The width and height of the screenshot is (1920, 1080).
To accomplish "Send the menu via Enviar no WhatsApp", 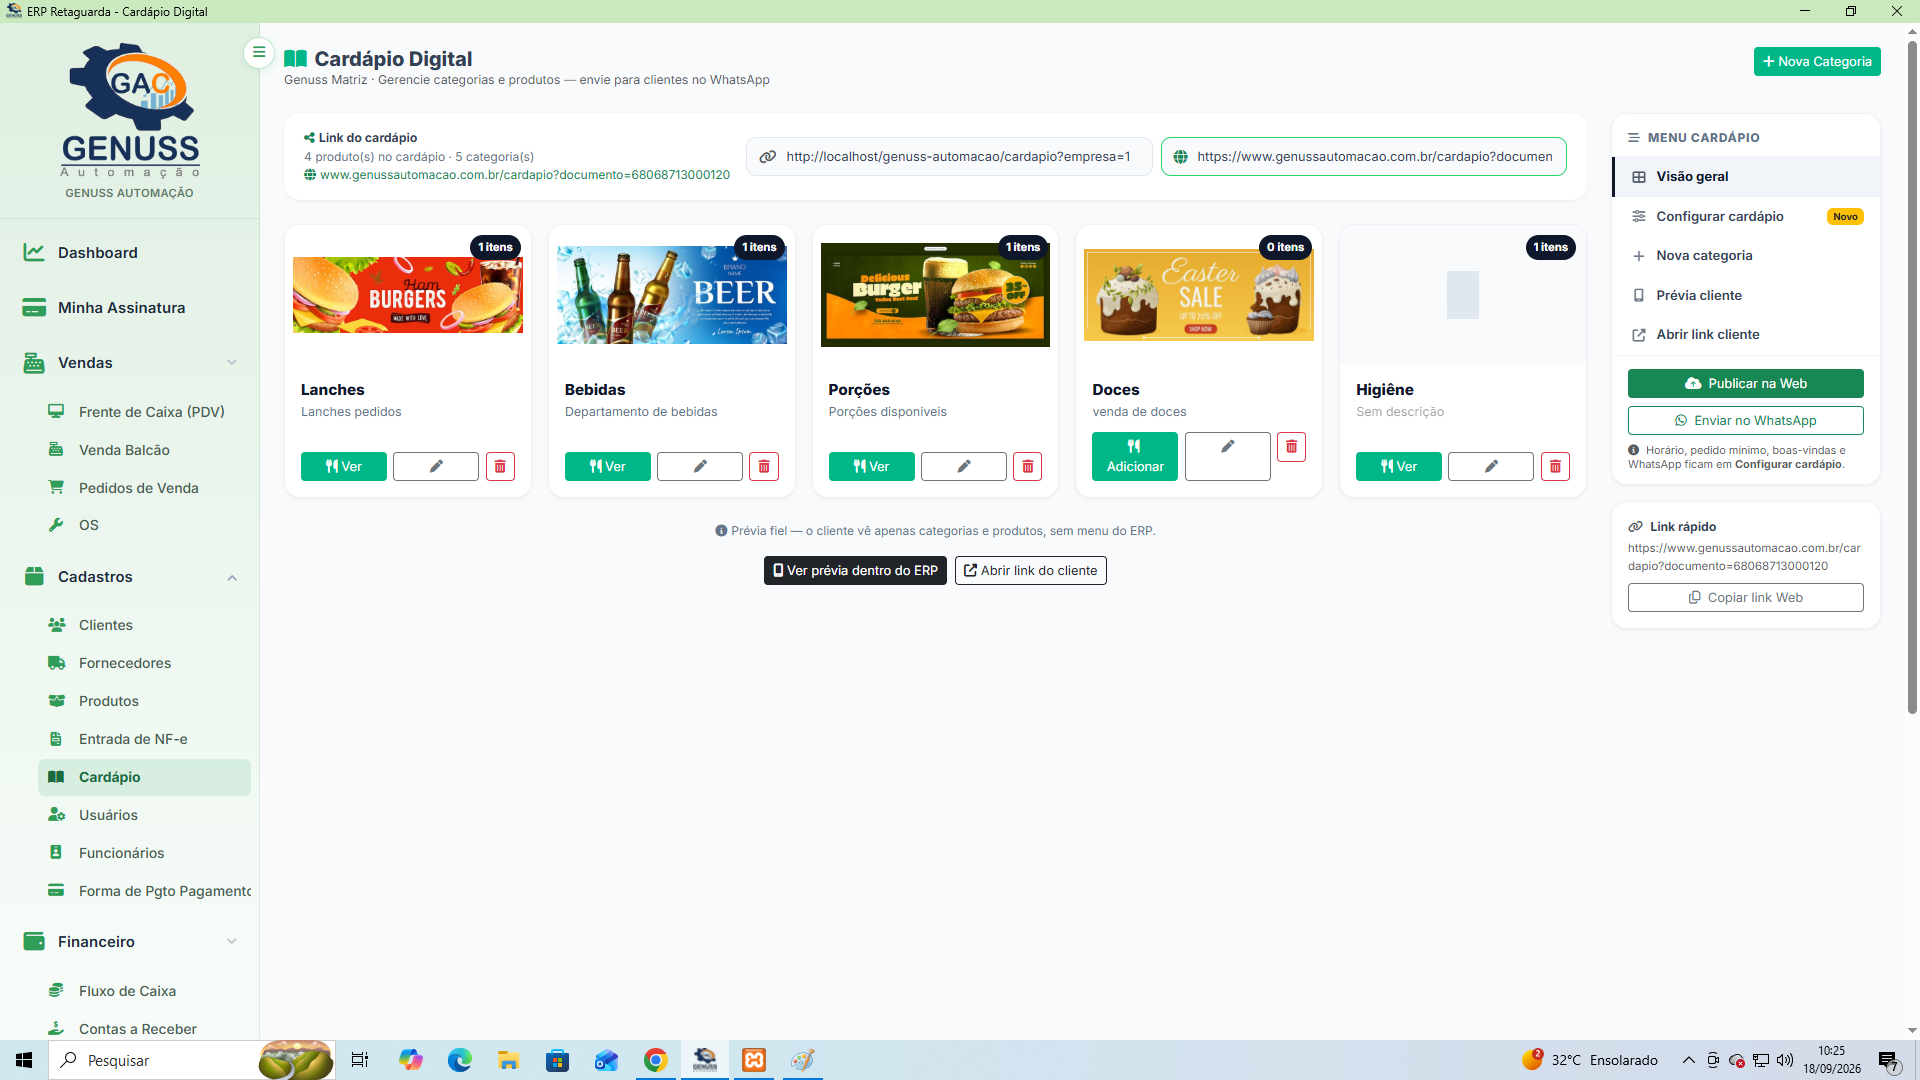I will pos(1746,421).
